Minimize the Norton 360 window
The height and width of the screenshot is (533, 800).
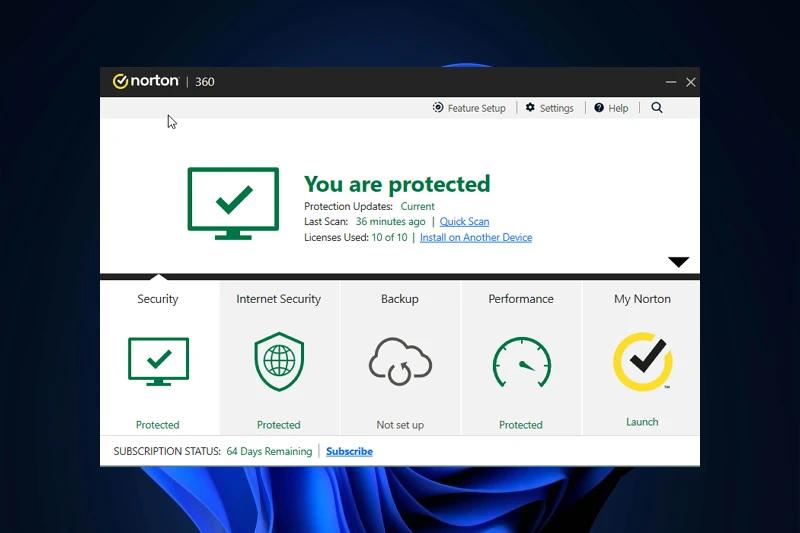671,82
